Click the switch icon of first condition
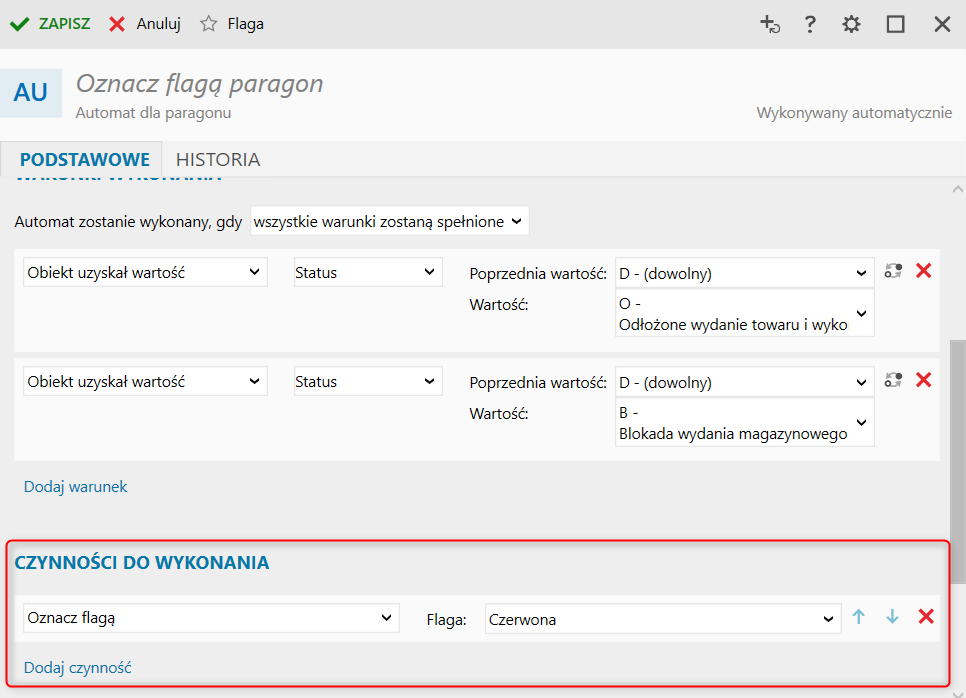 point(893,270)
